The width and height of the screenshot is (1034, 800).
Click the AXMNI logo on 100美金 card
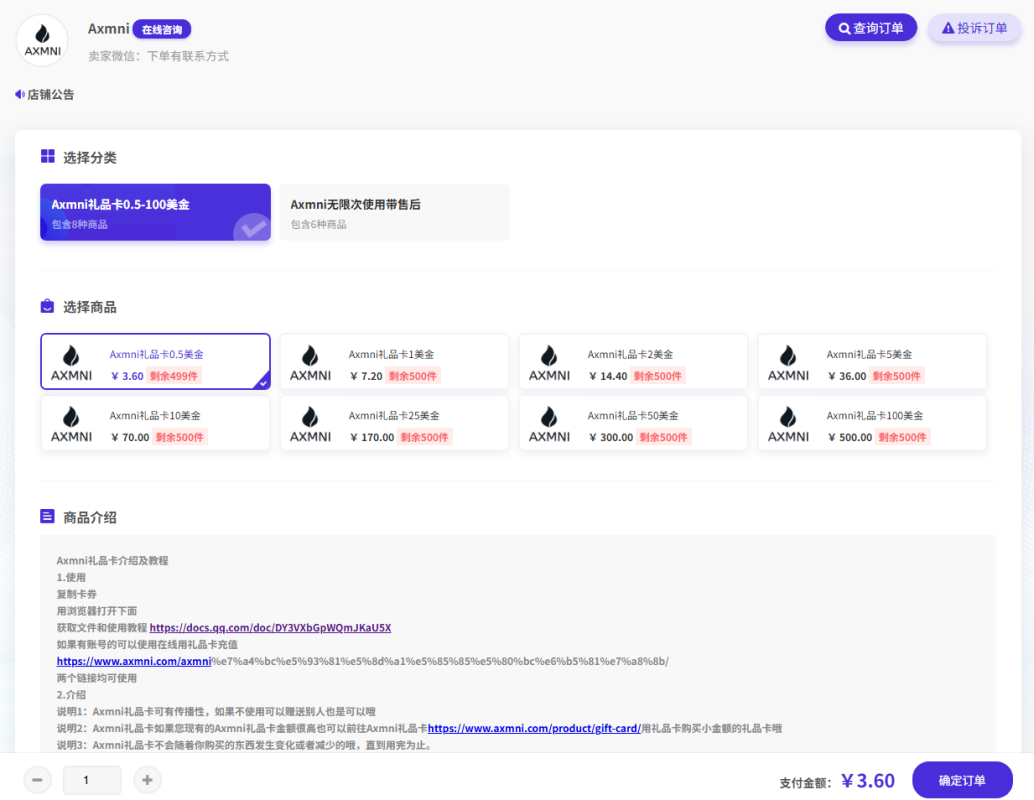click(x=788, y=425)
